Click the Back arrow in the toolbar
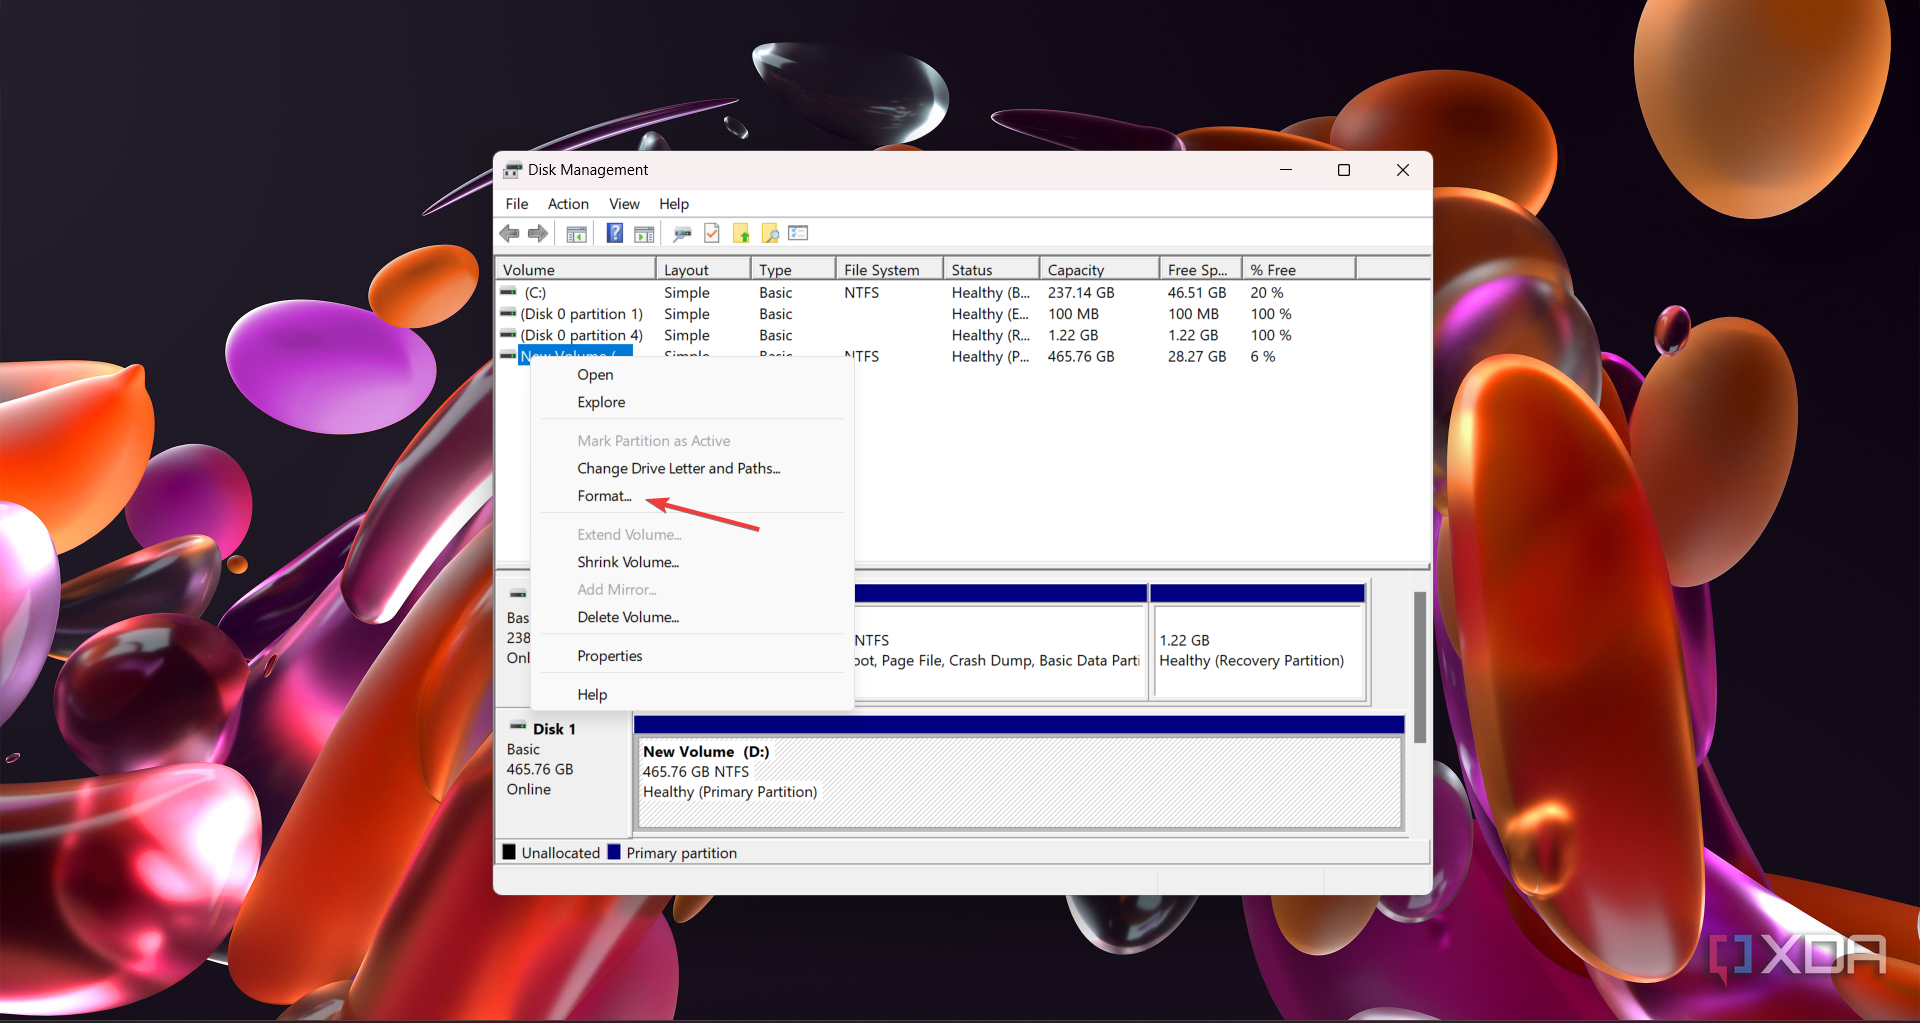The image size is (1920, 1023). [x=509, y=234]
